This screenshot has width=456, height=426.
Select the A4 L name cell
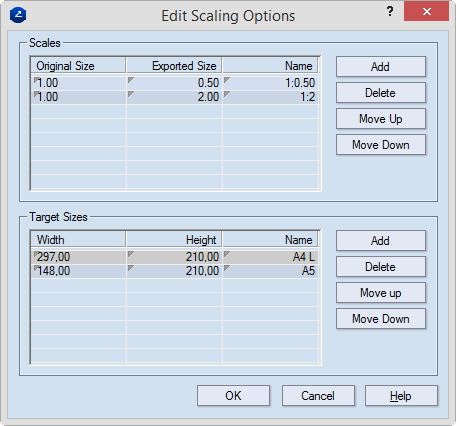click(x=271, y=257)
